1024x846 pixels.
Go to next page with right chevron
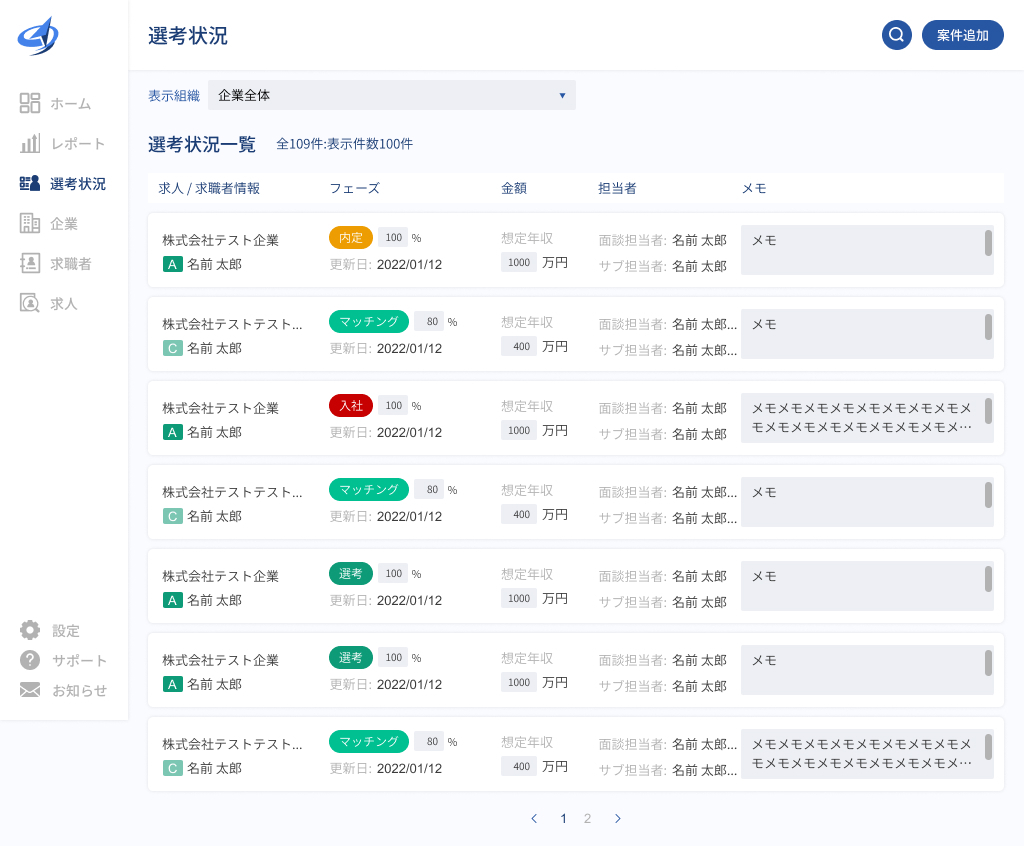[x=618, y=818]
